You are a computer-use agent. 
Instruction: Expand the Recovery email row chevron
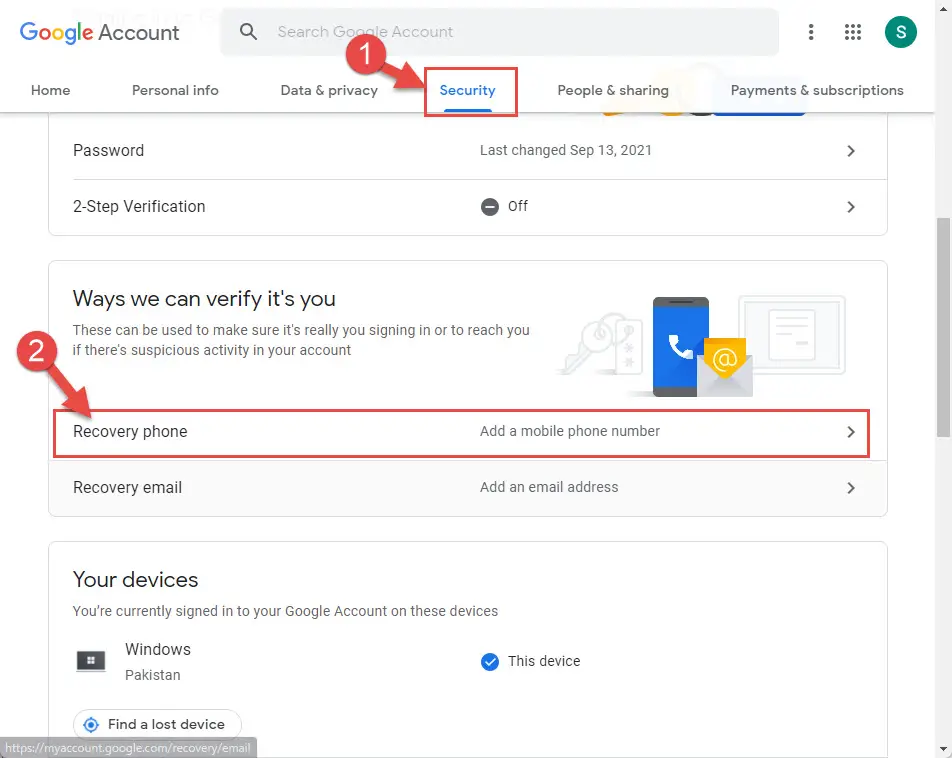tap(851, 488)
